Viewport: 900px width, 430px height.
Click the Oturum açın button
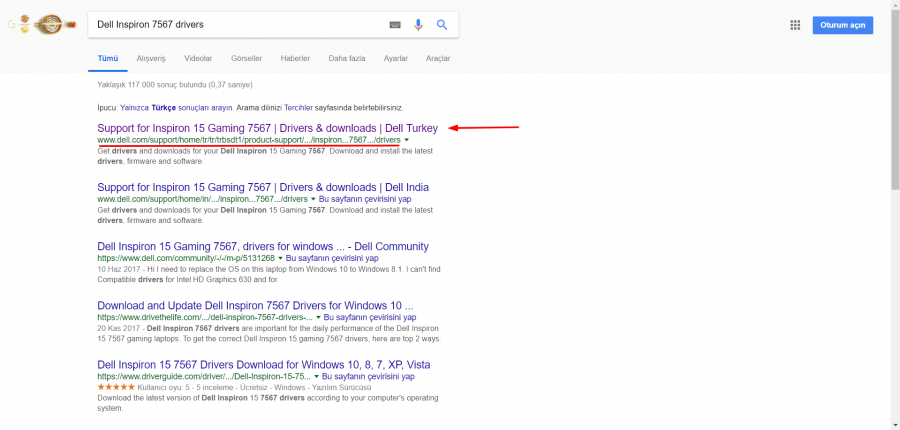pos(843,25)
